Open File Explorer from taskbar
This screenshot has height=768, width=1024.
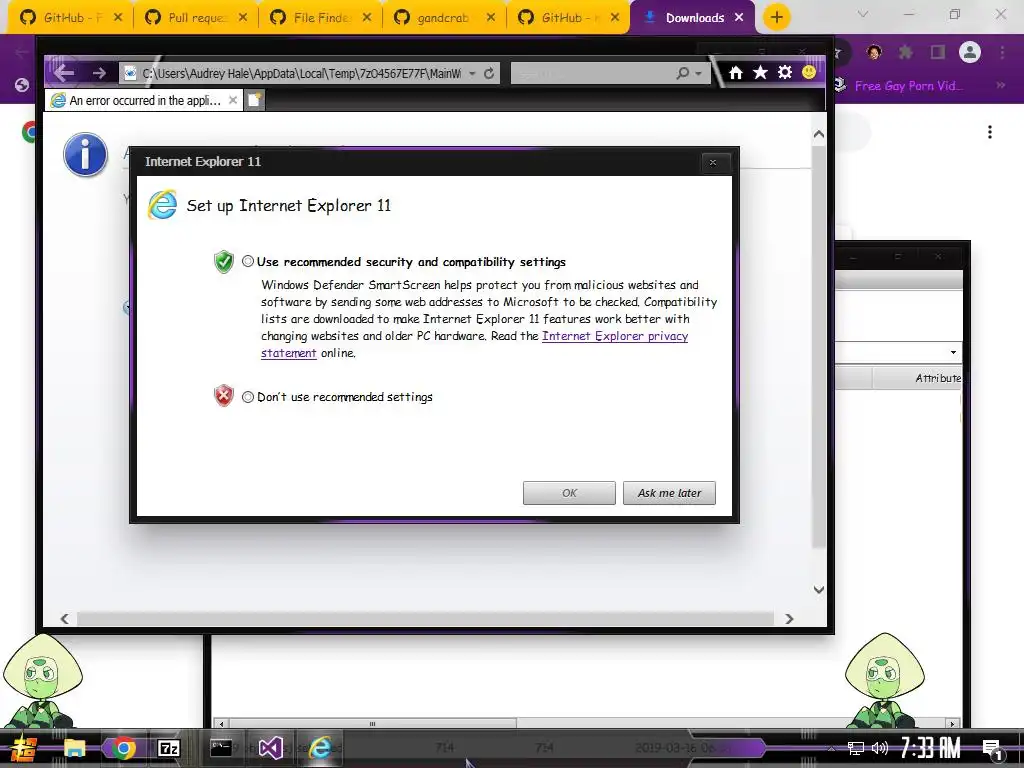tap(74, 748)
